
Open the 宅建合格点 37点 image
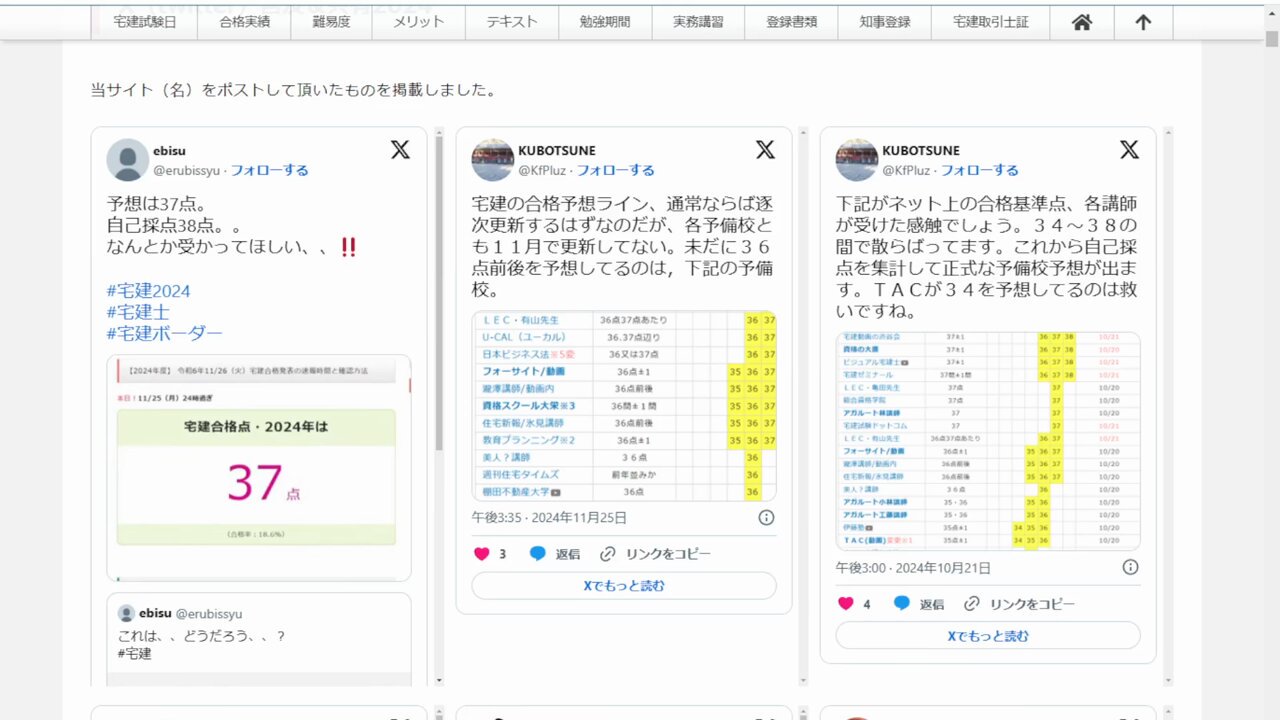click(259, 467)
